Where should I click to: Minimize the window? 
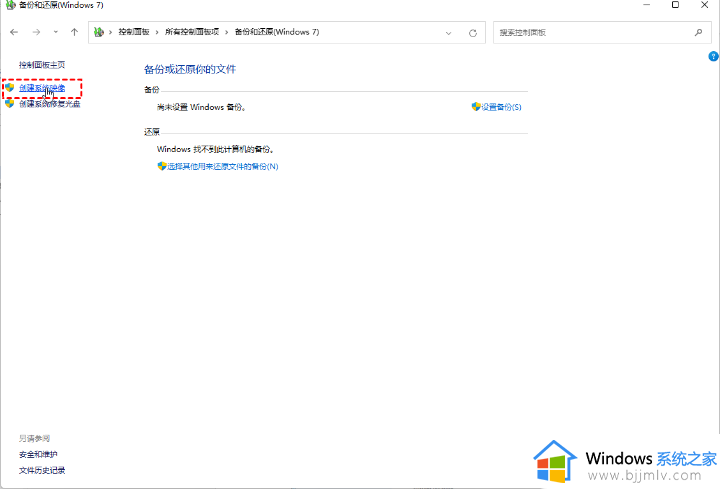click(x=646, y=5)
